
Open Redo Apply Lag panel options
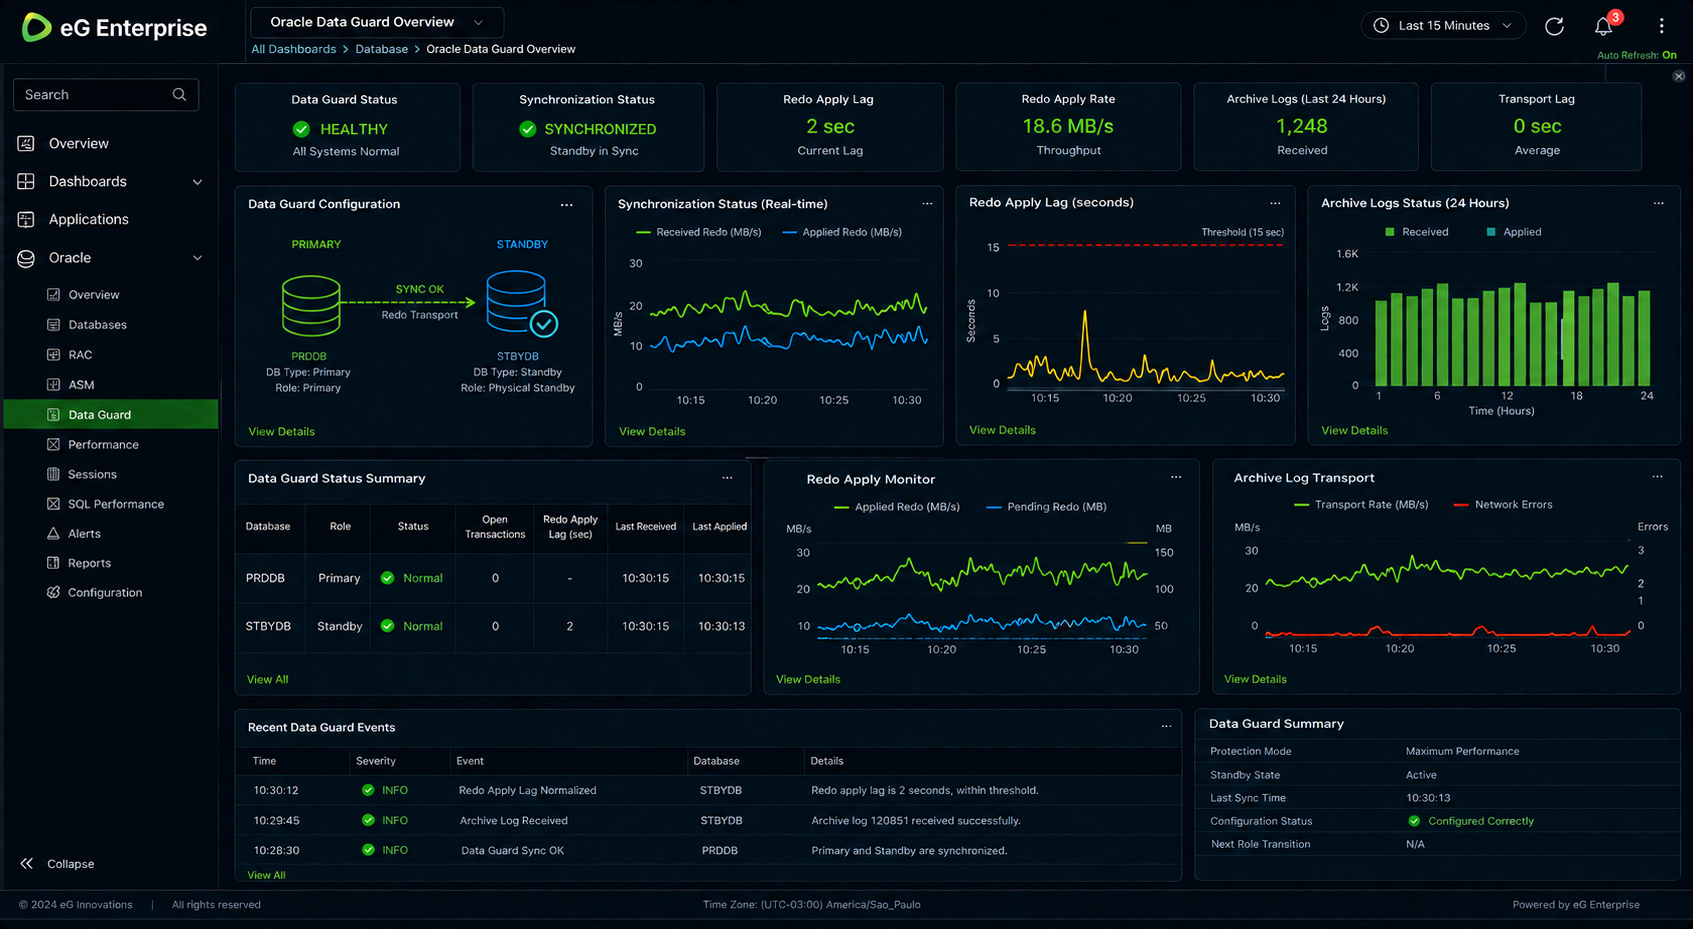pyautogui.click(x=1275, y=203)
